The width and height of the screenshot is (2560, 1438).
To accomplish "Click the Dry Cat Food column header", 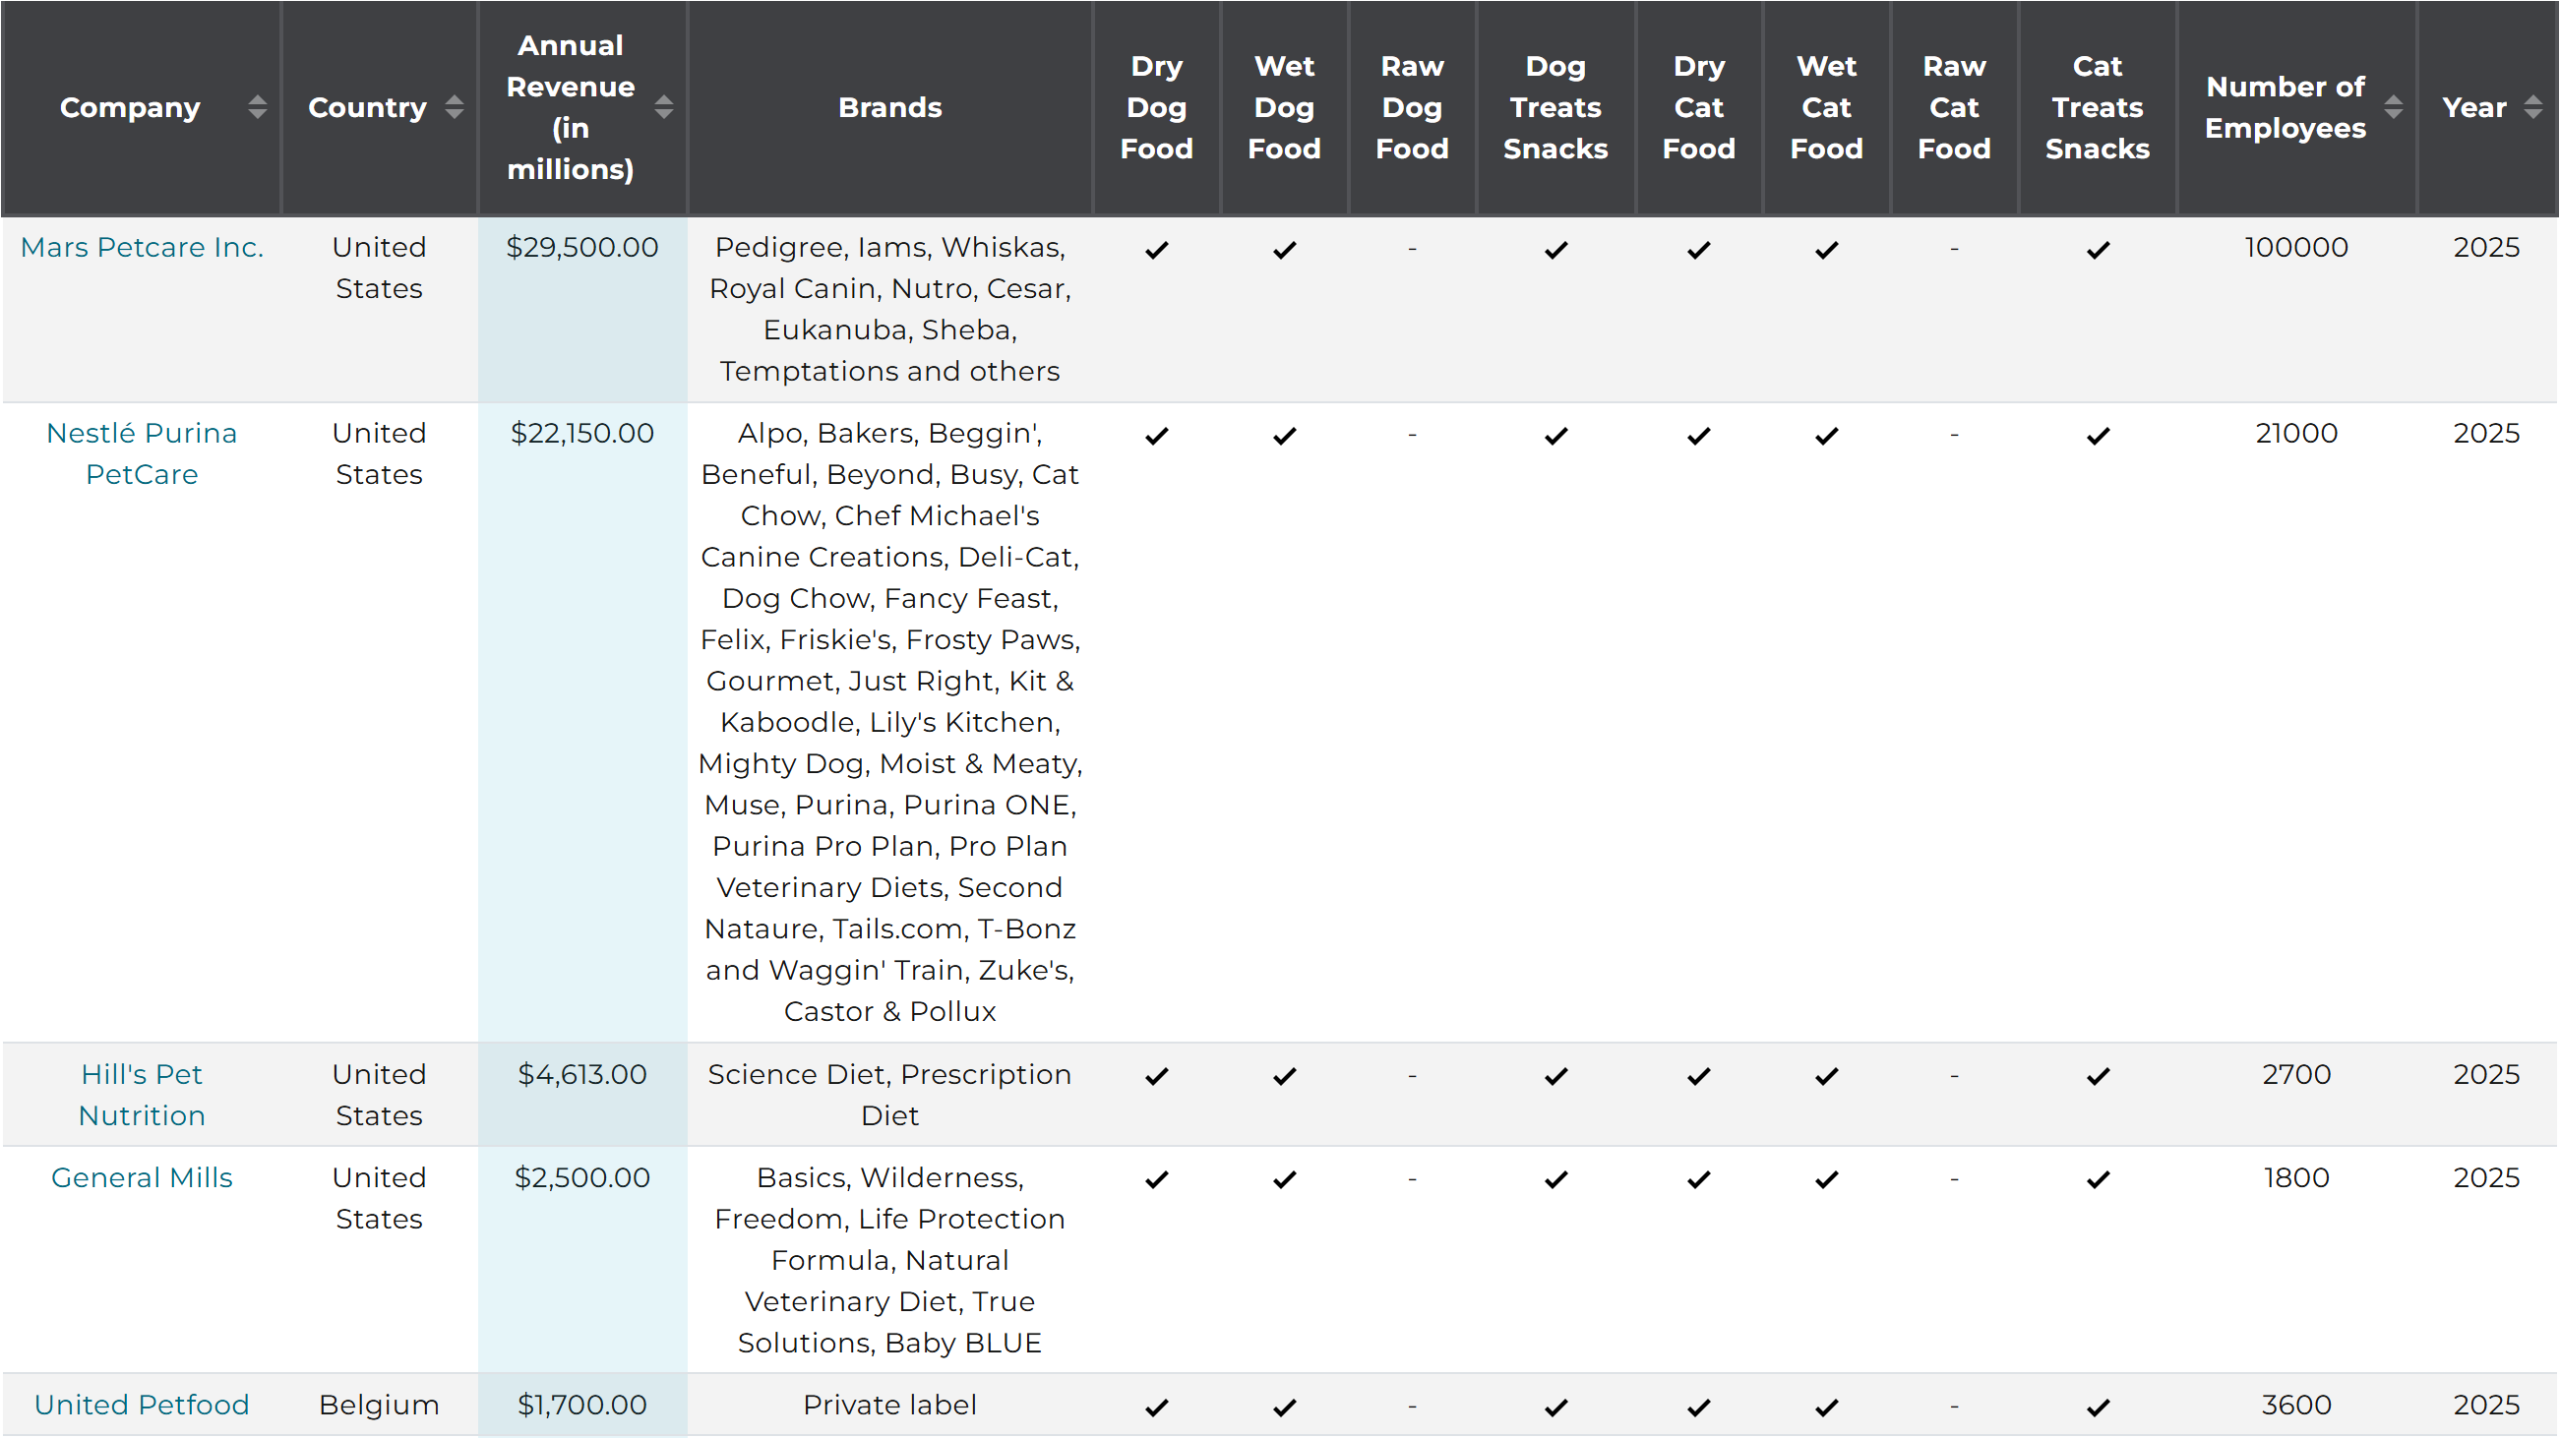I will [x=1699, y=107].
